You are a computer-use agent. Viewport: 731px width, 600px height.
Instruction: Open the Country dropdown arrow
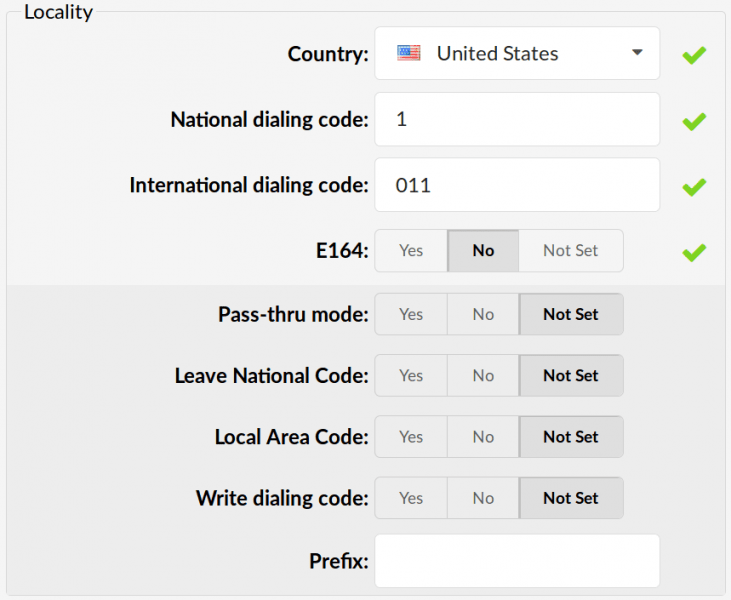637,52
